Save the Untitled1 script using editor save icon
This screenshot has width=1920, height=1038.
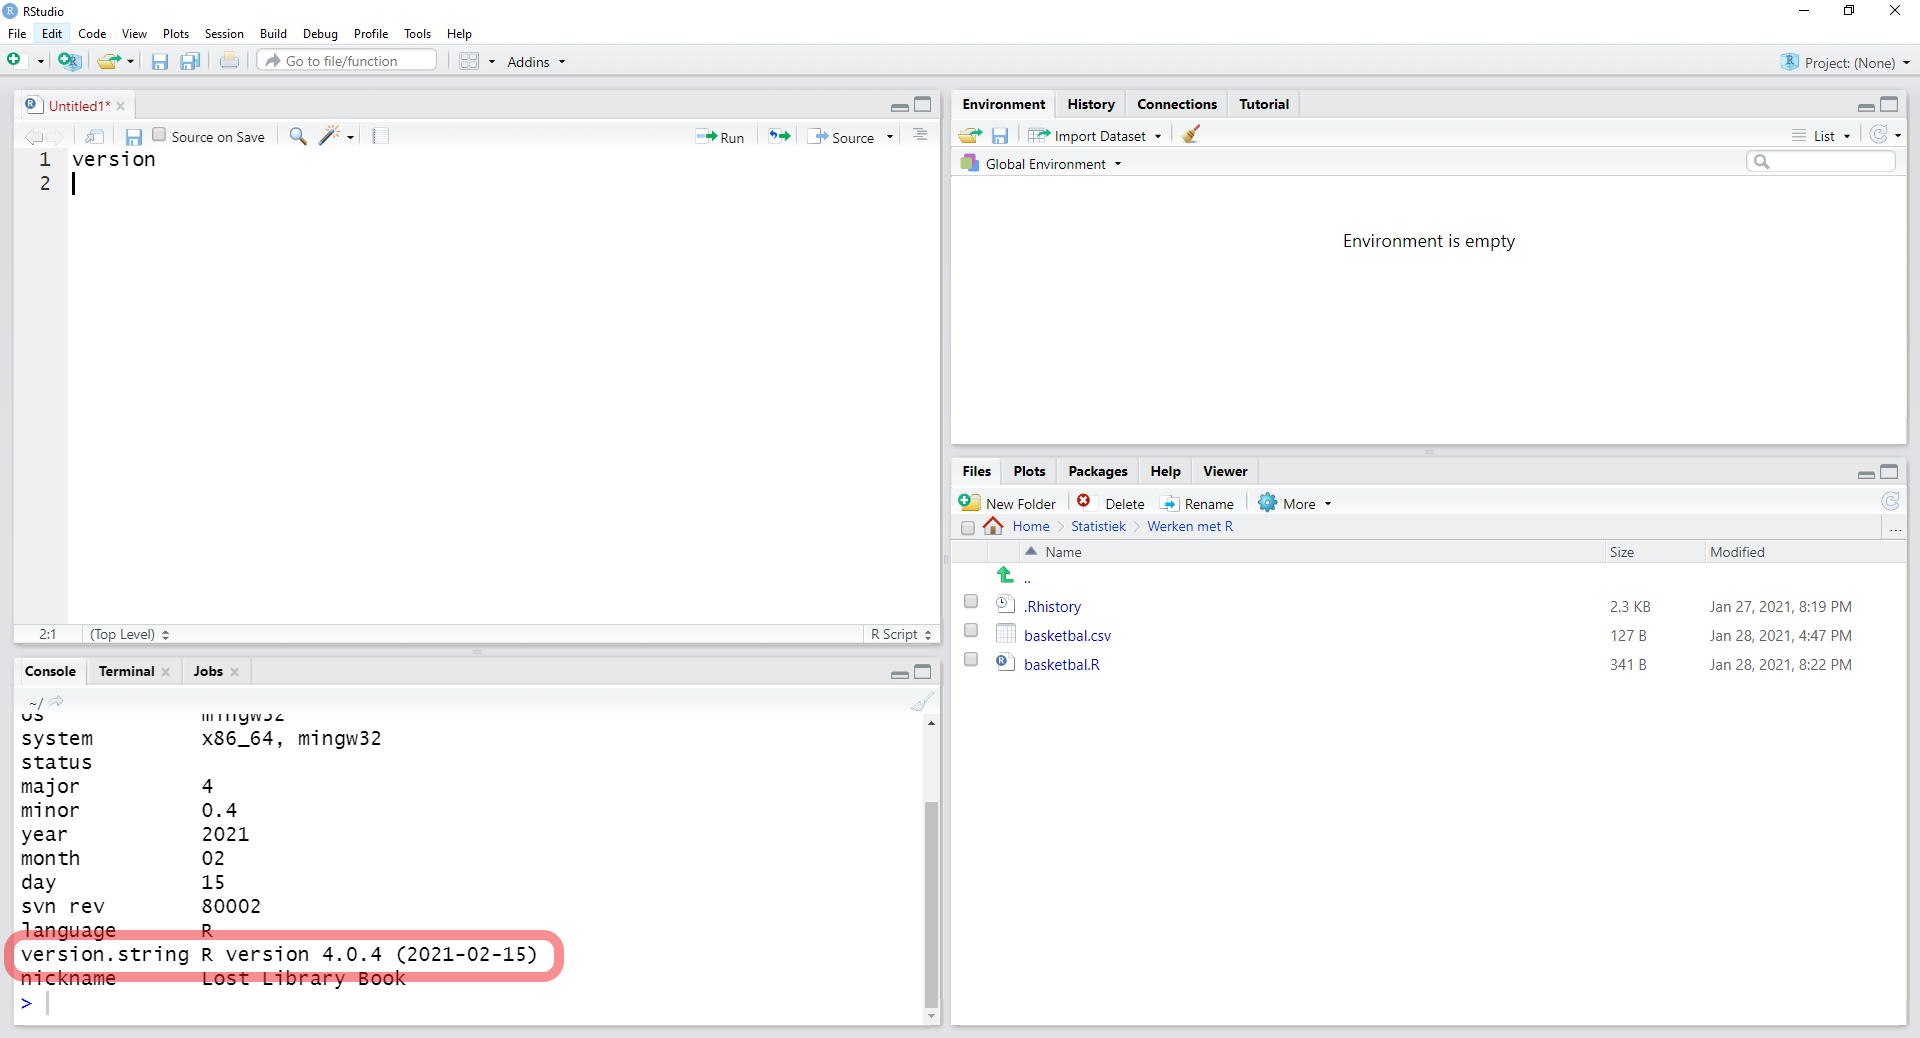[133, 136]
